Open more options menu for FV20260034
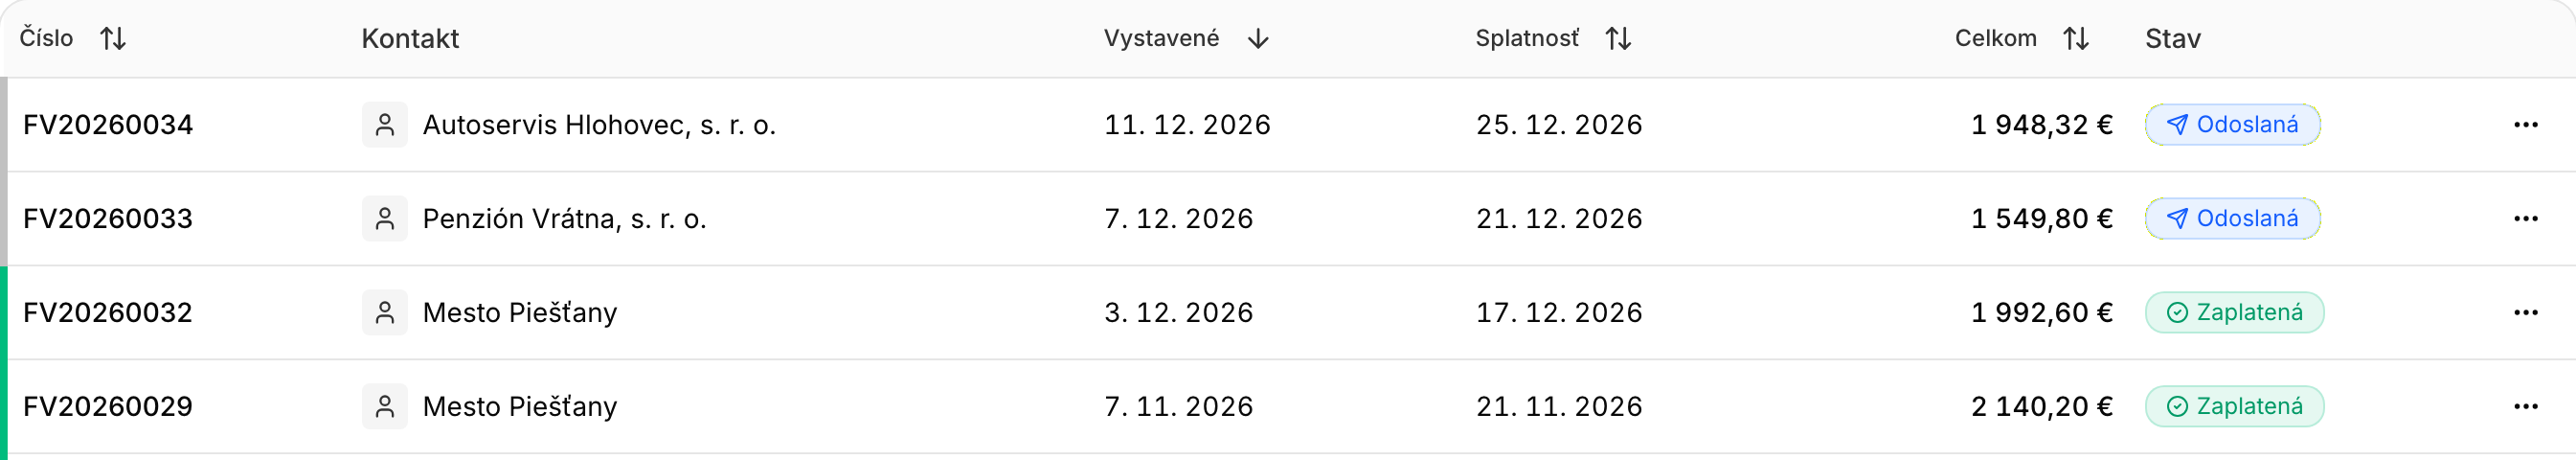This screenshot has width=2576, height=460. [2526, 125]
